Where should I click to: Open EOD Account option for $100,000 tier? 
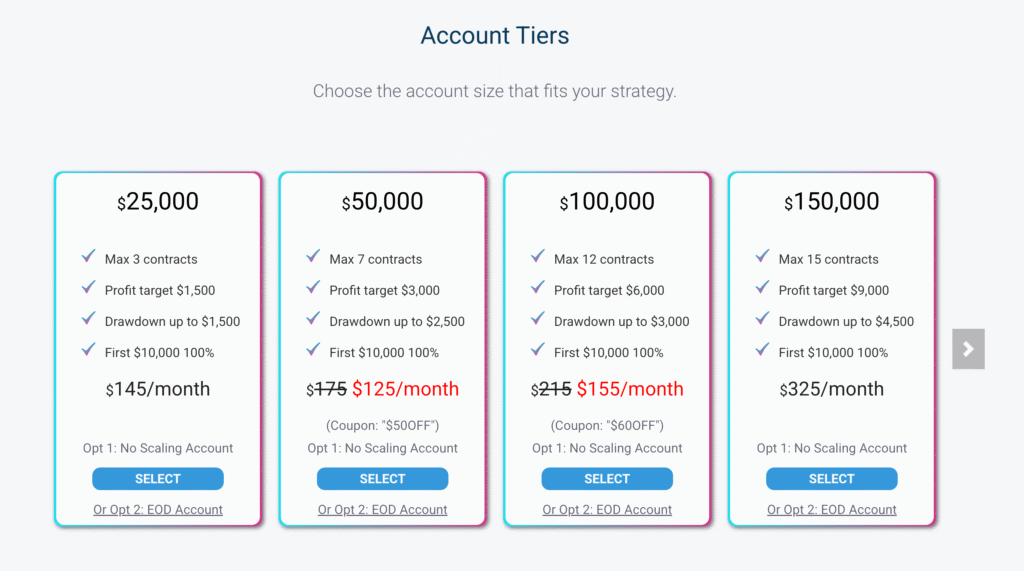click(607, 510)
